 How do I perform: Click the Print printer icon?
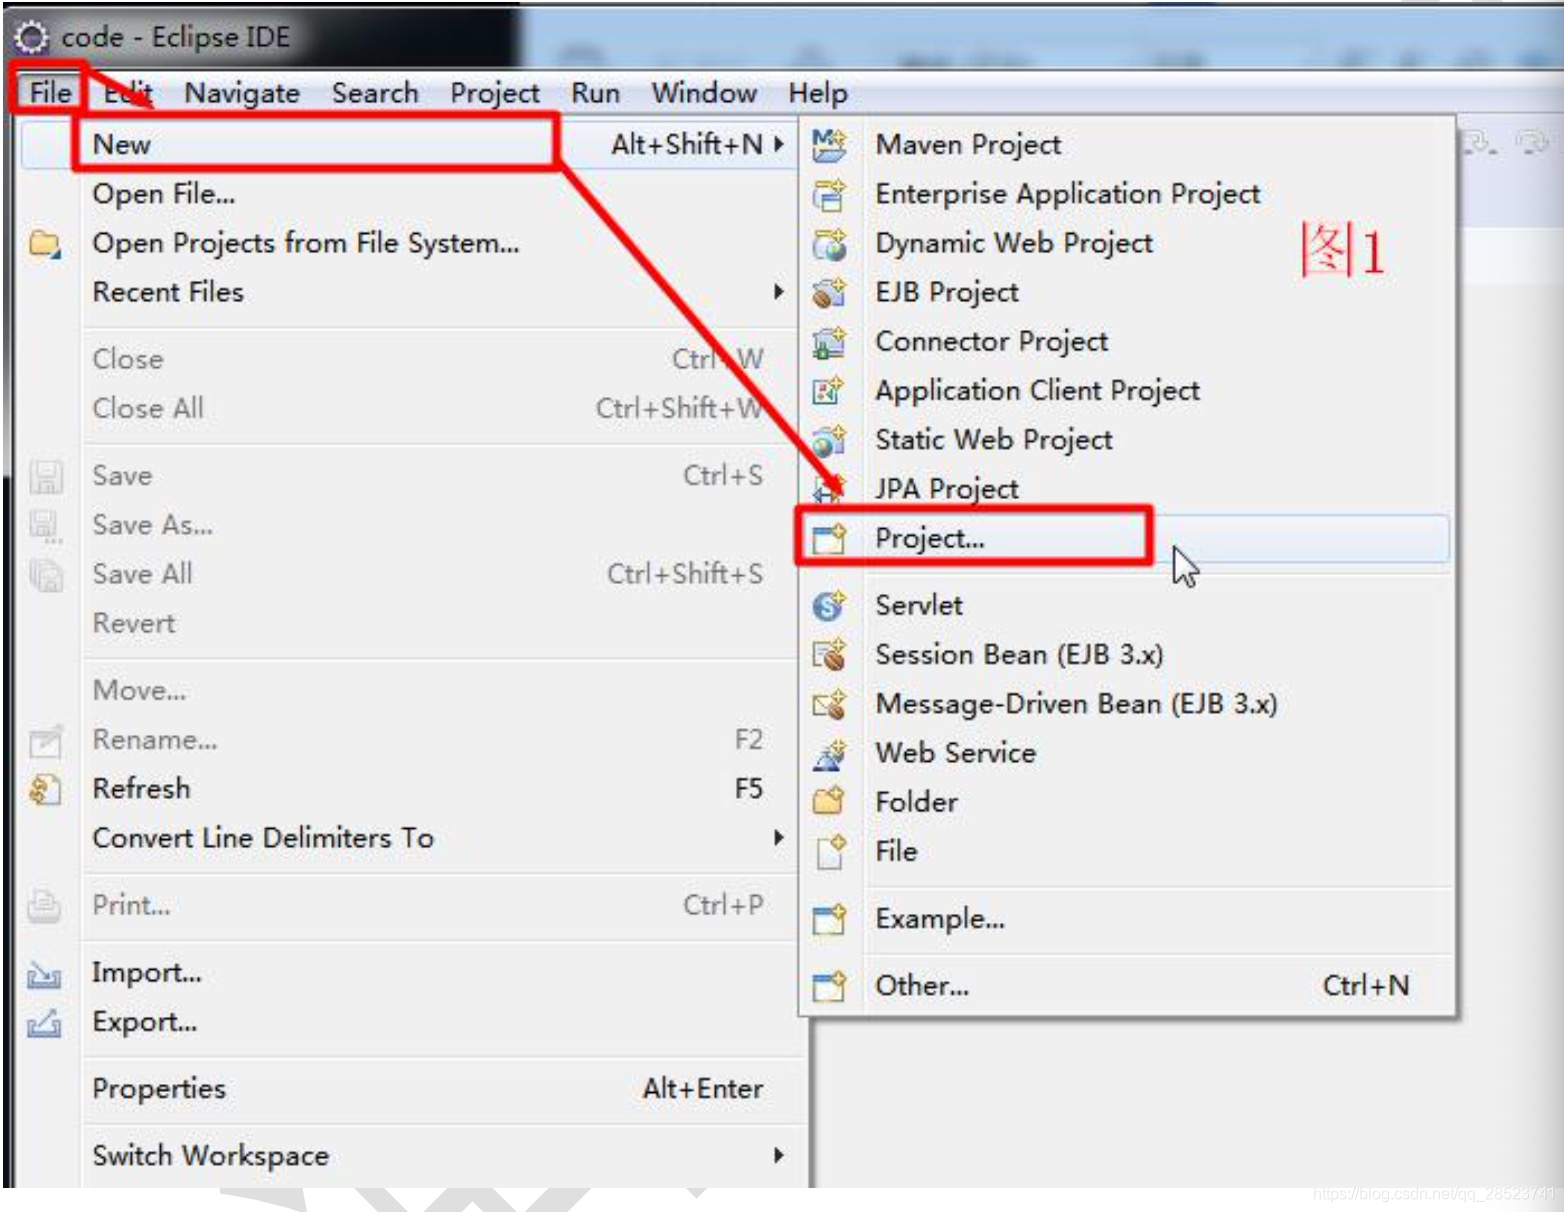45,905
